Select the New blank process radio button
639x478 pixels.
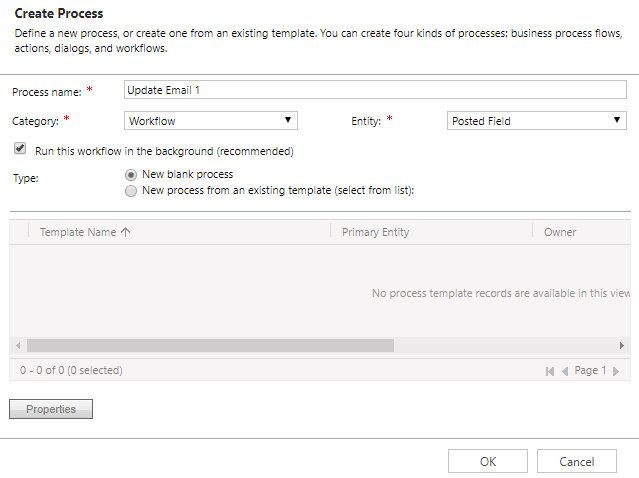coord(131,175)
